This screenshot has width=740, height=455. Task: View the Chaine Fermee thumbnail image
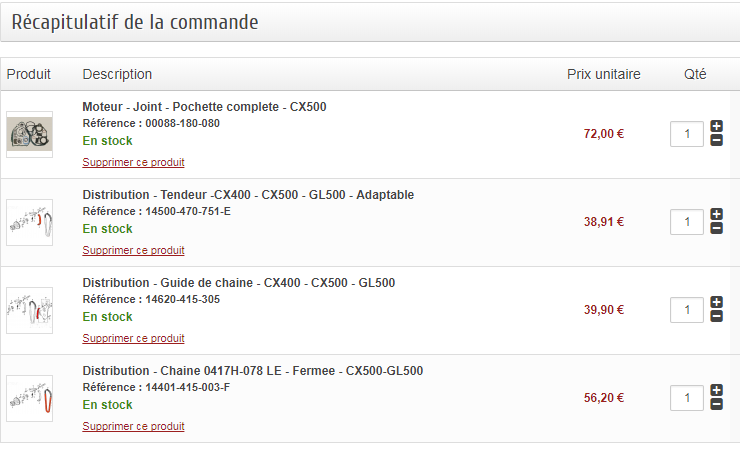pyautogui.click(x=29, y=398)
